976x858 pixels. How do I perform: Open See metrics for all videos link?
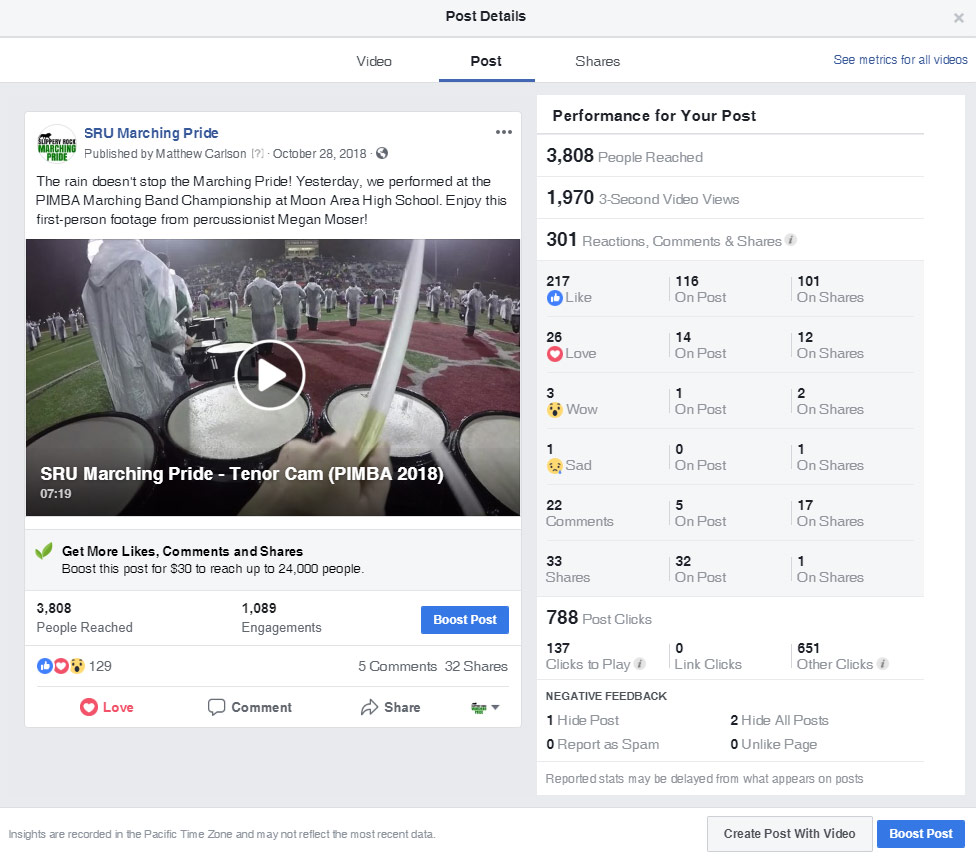click(900, 60)
